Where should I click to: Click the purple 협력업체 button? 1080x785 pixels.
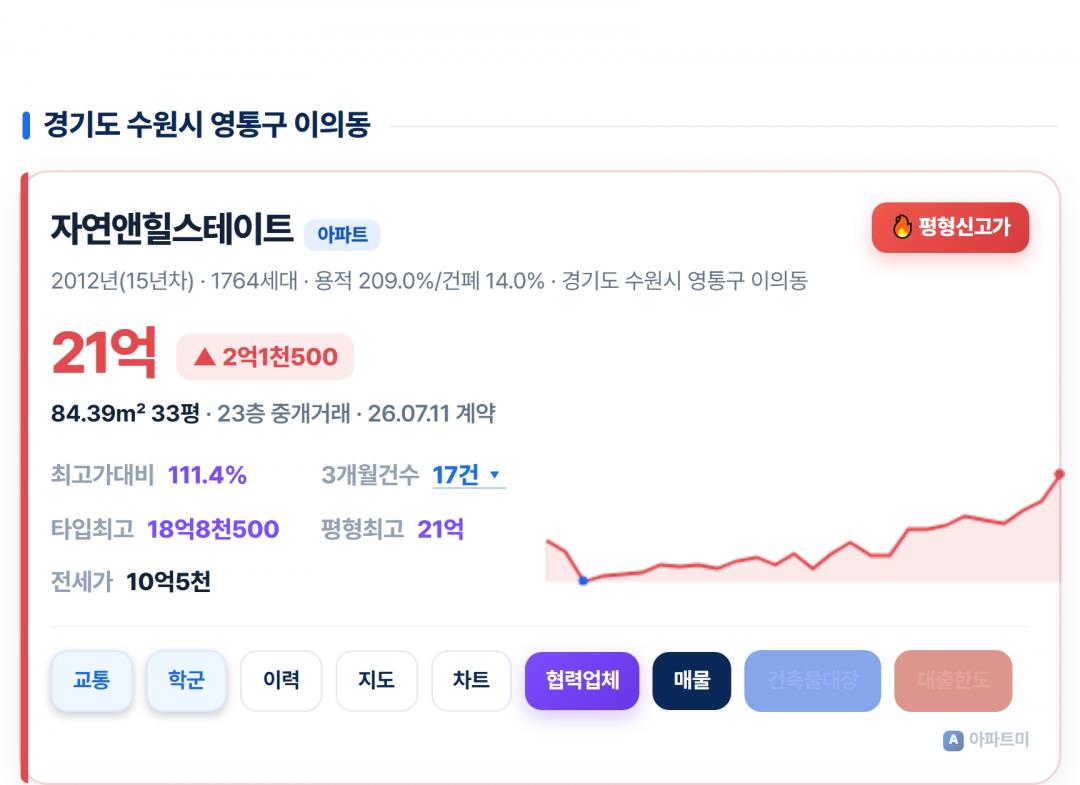(x=582, y=680)
